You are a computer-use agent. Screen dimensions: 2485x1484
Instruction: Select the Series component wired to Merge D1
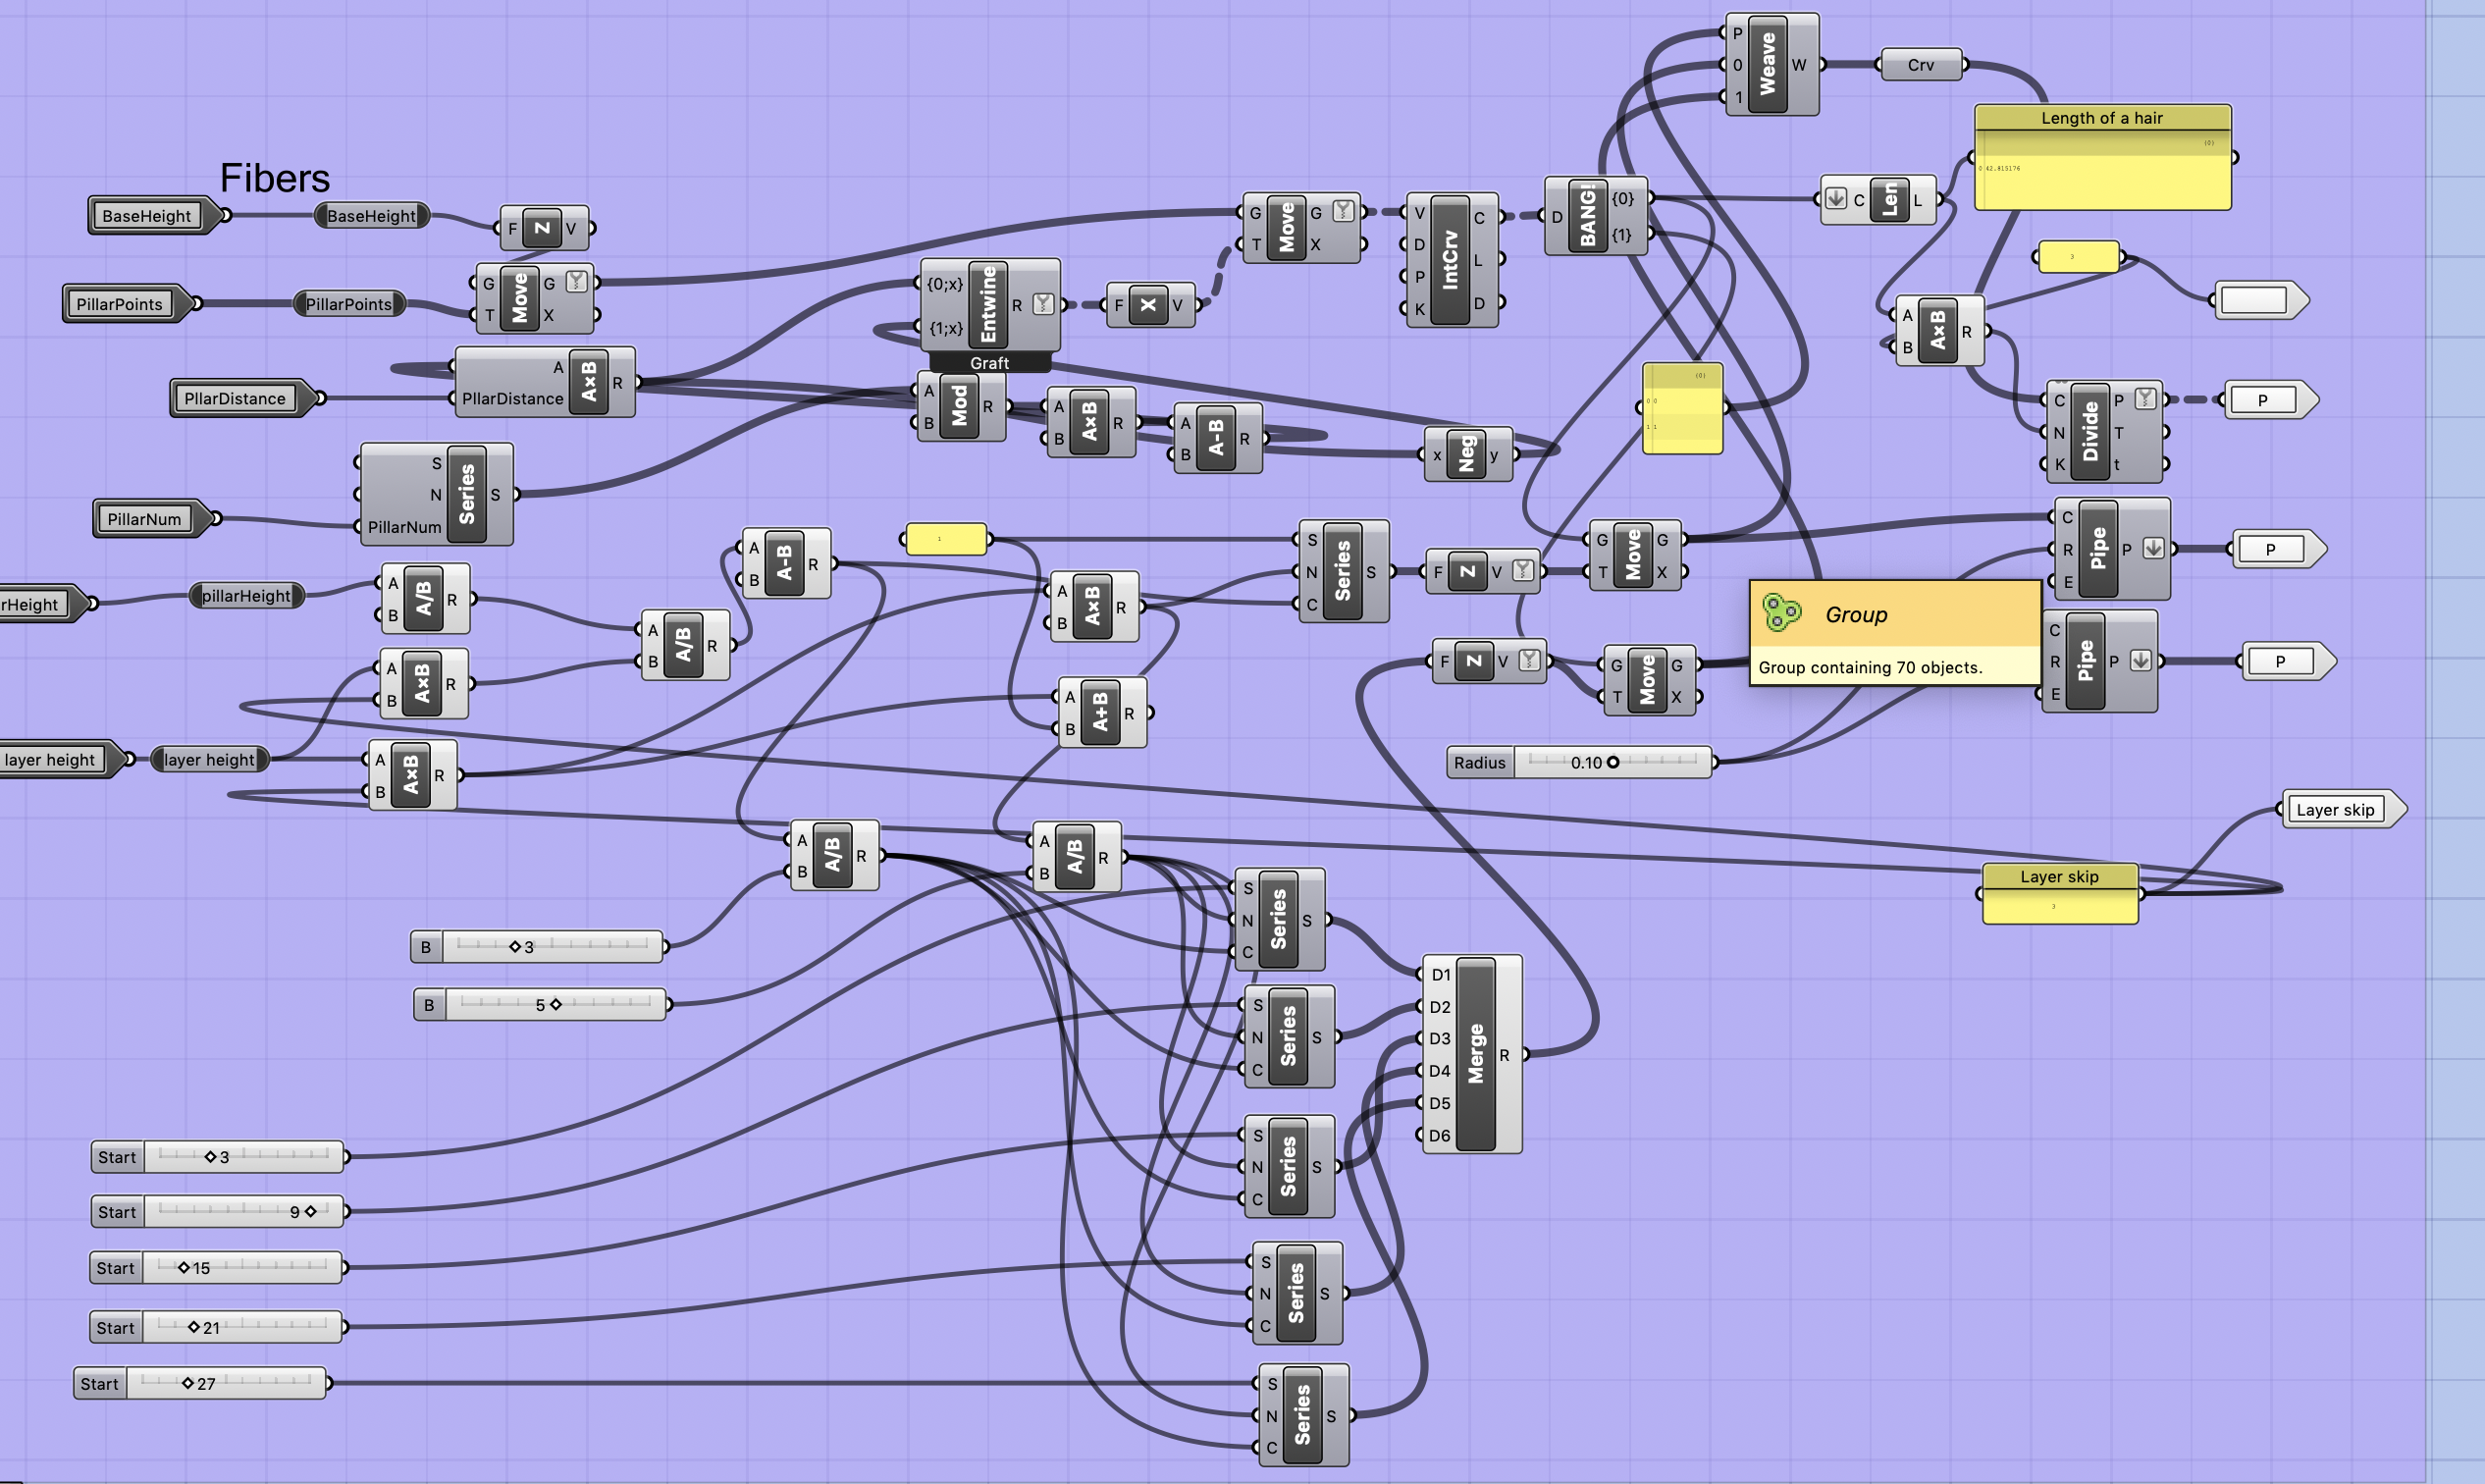coord(1278,919)
